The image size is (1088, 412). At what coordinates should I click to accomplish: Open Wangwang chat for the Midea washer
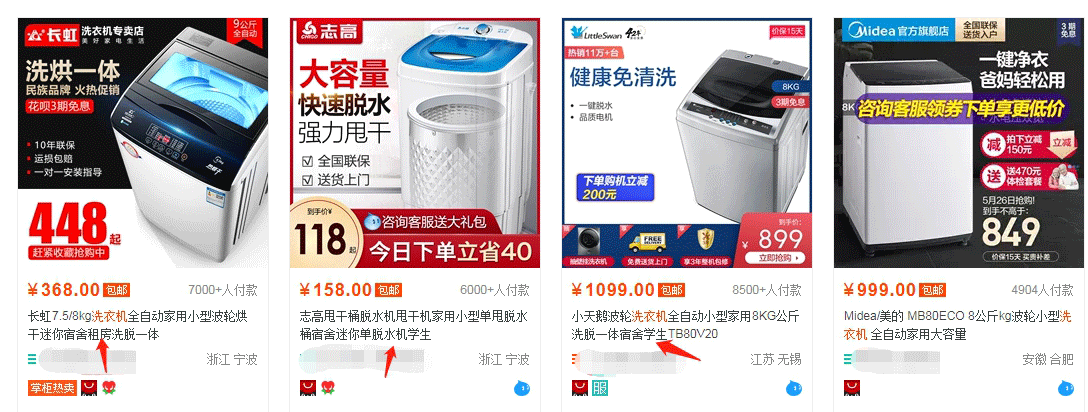pyautogui.click(x=1066, y=388)
